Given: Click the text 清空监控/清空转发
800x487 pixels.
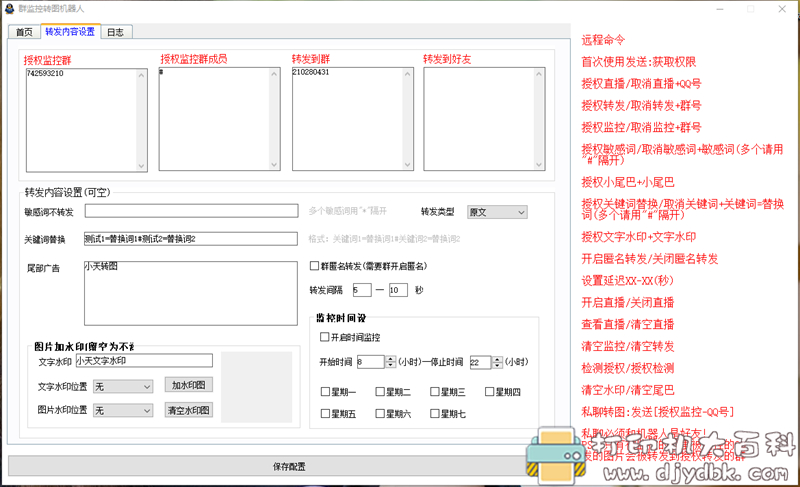Looking at the screenshot, I should coord(628,346).
